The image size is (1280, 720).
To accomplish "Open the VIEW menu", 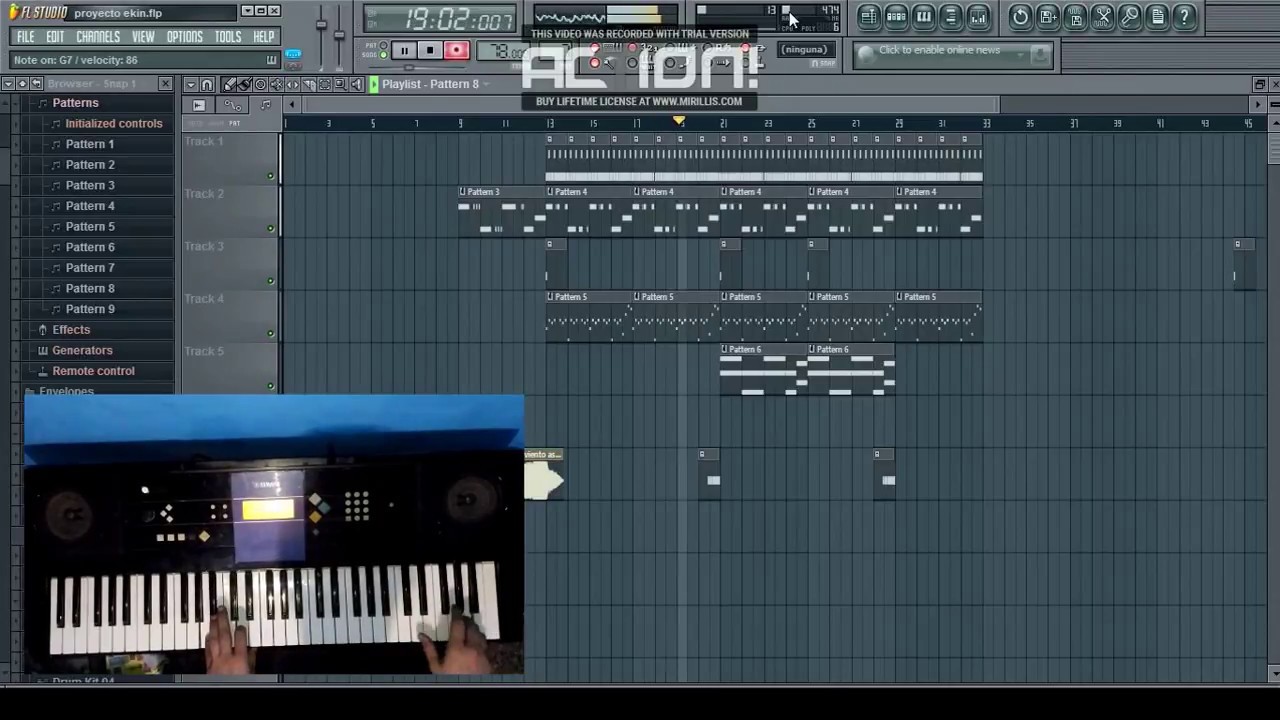I will 143,37.
